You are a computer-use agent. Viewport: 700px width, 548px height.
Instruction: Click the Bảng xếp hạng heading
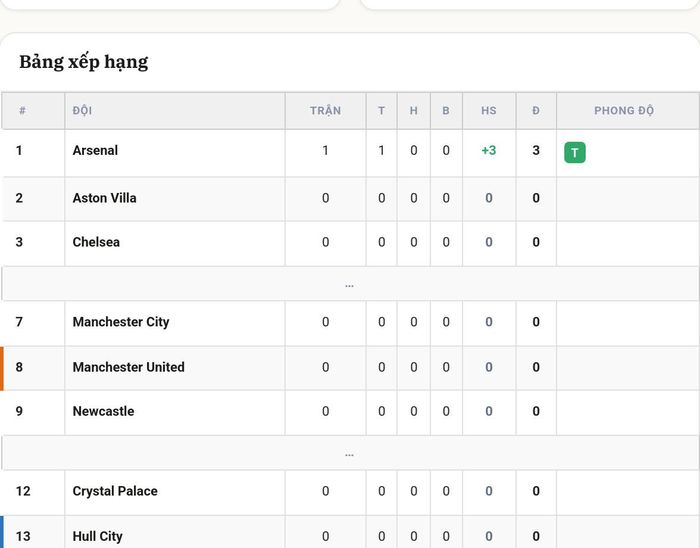click(x=83, y=62)
